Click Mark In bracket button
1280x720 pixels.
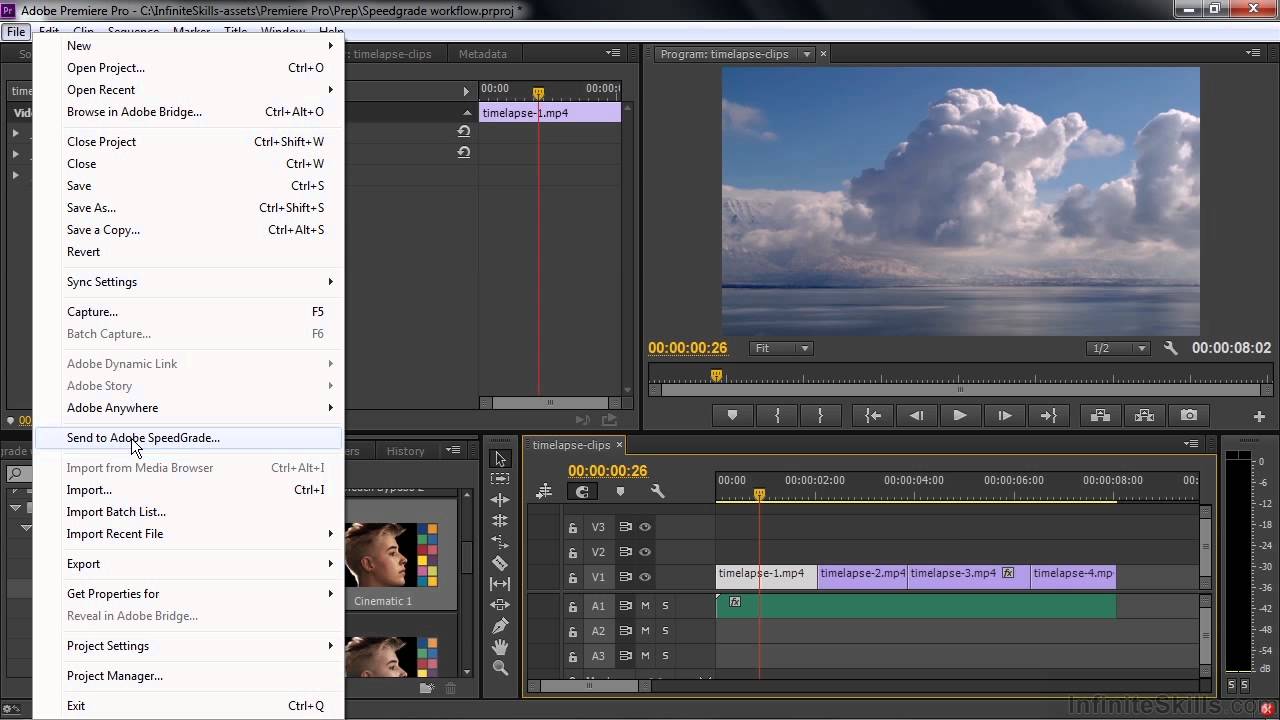coord(777,415)
